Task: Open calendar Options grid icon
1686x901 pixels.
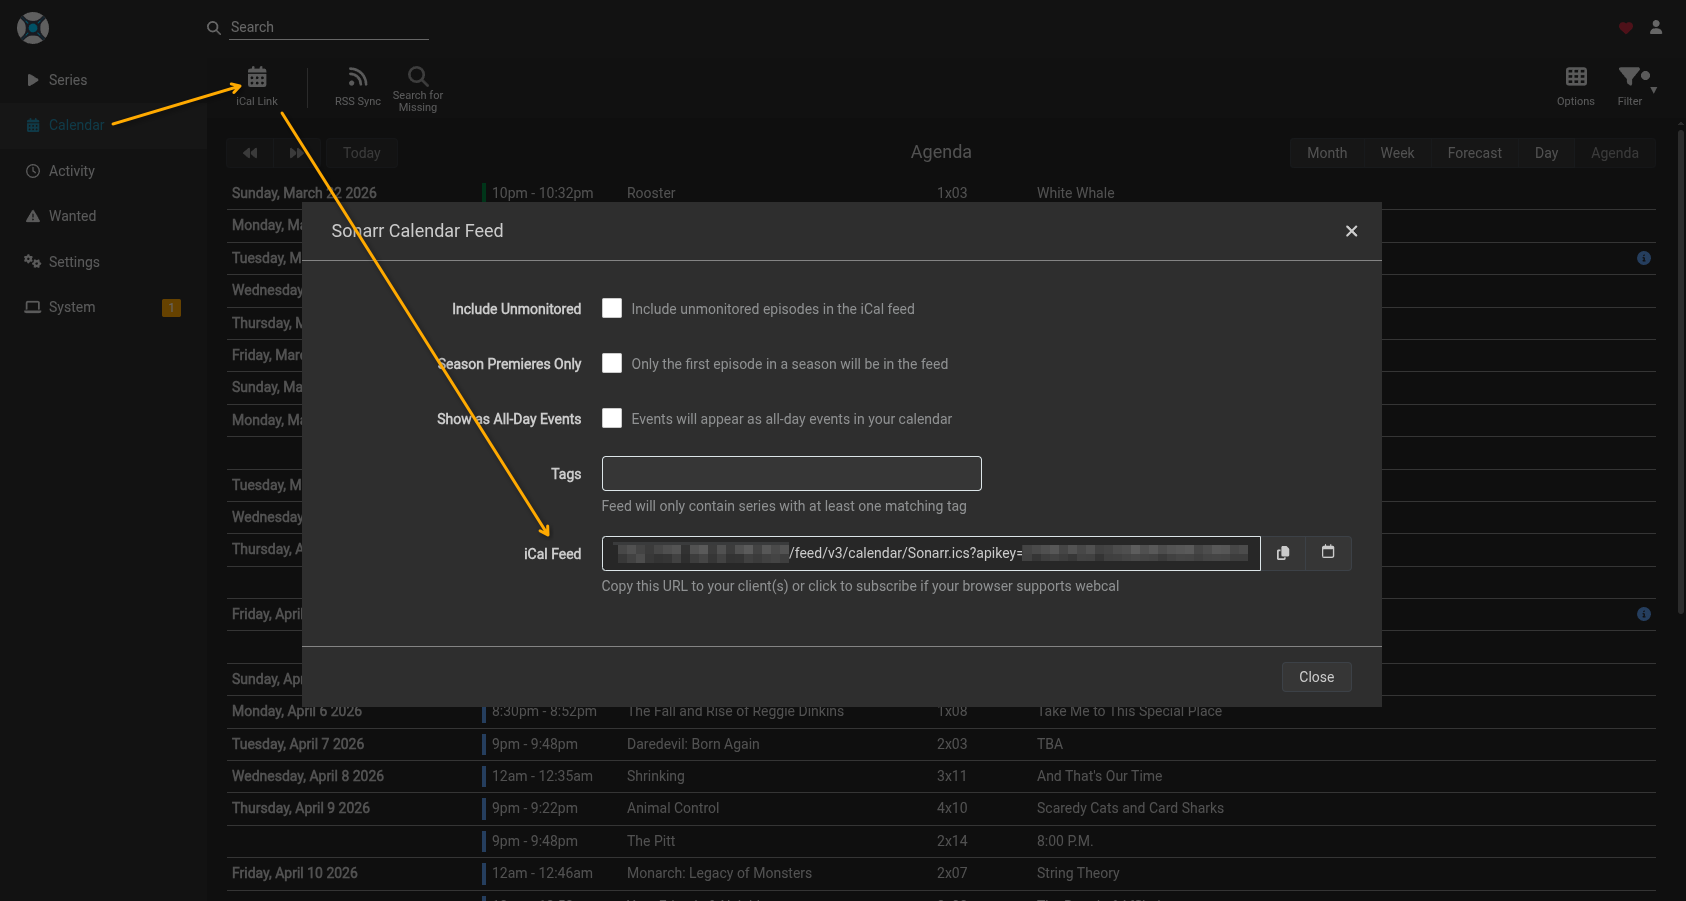Action: 1576,86
